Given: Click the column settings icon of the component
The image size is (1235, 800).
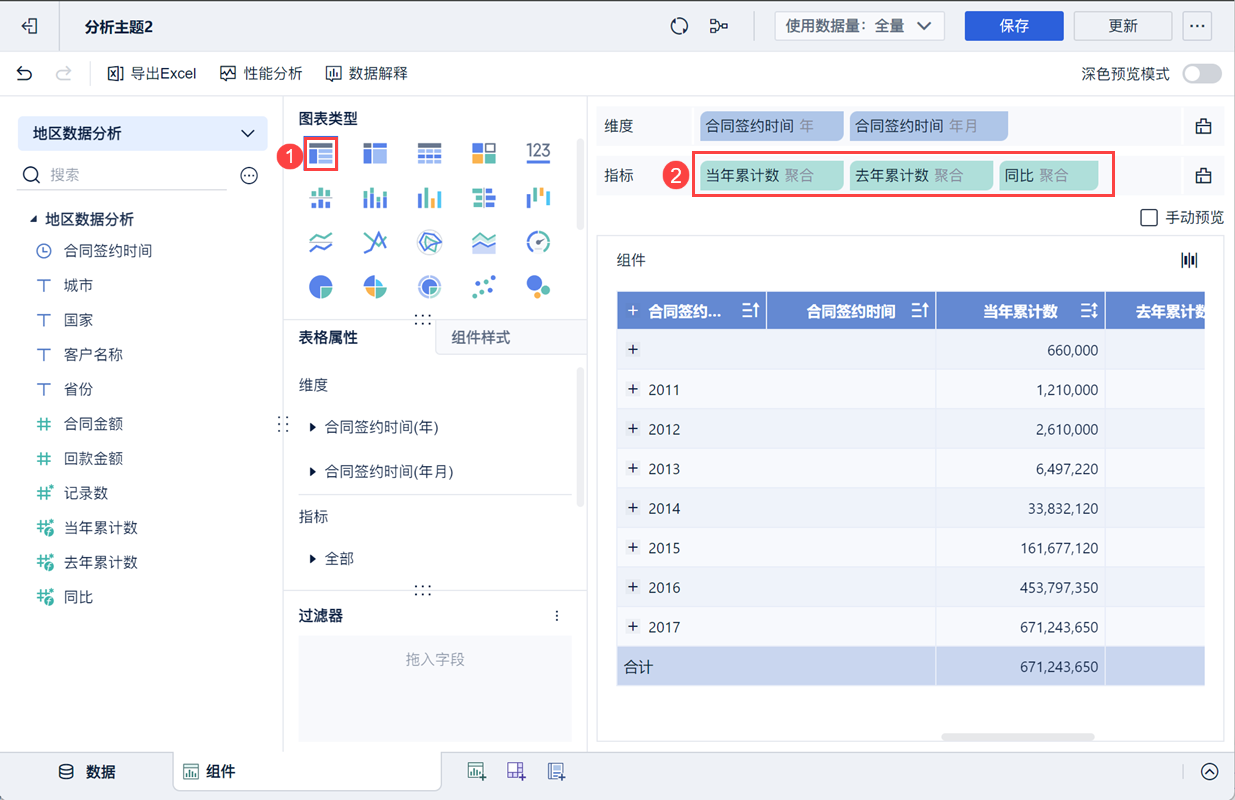Looking at the screenshot, I should [1189, 260].
